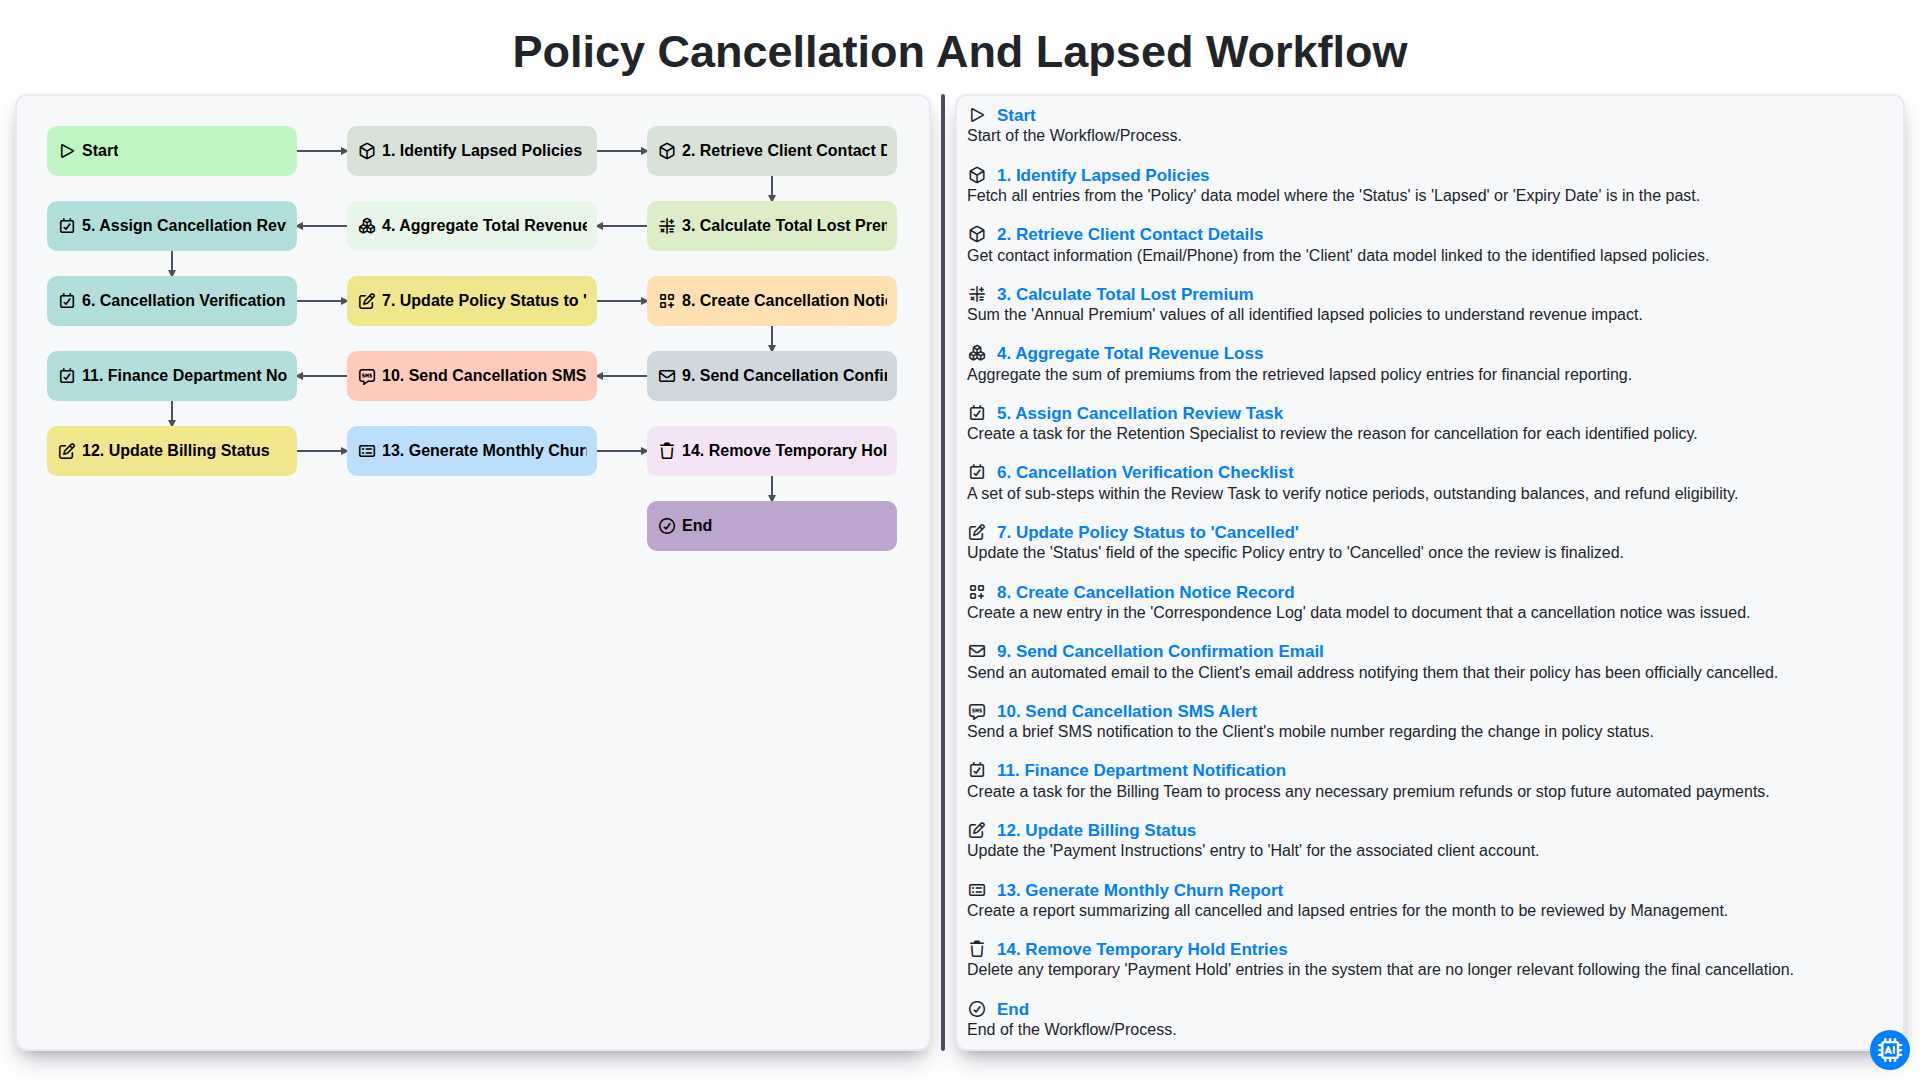
Task: Click the trash icon beside Remove Temporary Hold Entries heading
Action: click(977, 949)
